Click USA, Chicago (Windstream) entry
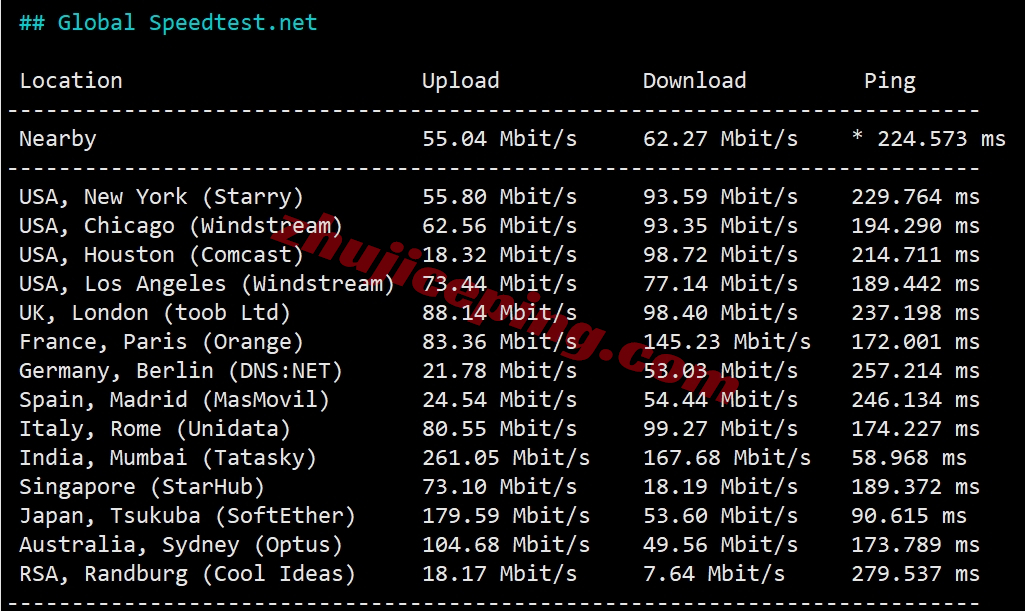This screenshot has height=611, width=1025. tap(180, 226)
